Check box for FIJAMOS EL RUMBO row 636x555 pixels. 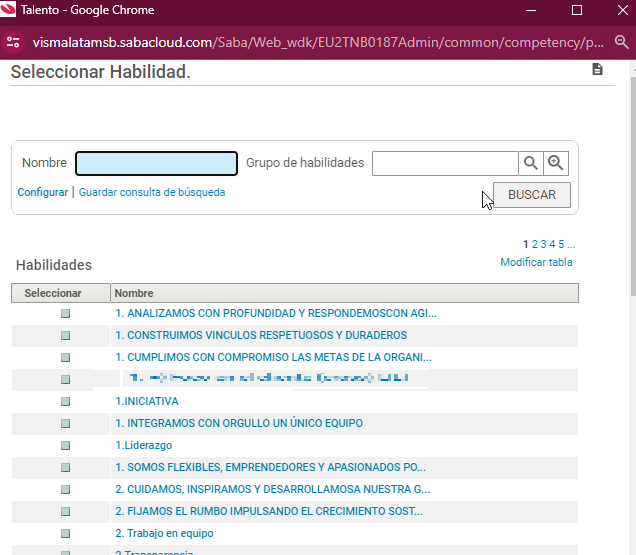pos(65,511)
